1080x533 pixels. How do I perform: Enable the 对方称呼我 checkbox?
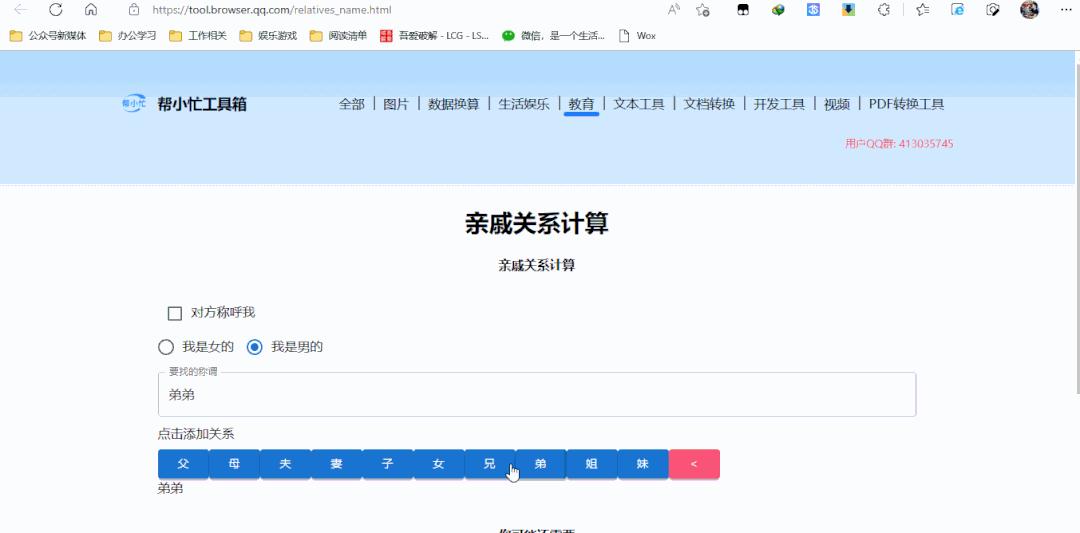(174, 313)
